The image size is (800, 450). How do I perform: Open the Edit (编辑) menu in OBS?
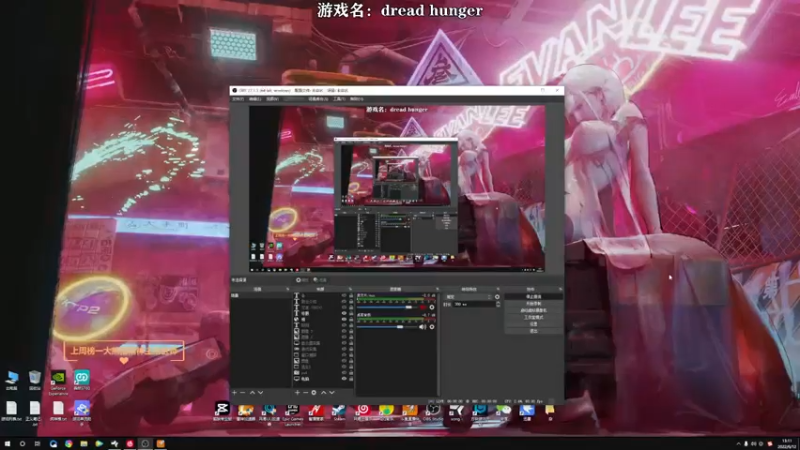pyautogui.click(x=255, y=99)
